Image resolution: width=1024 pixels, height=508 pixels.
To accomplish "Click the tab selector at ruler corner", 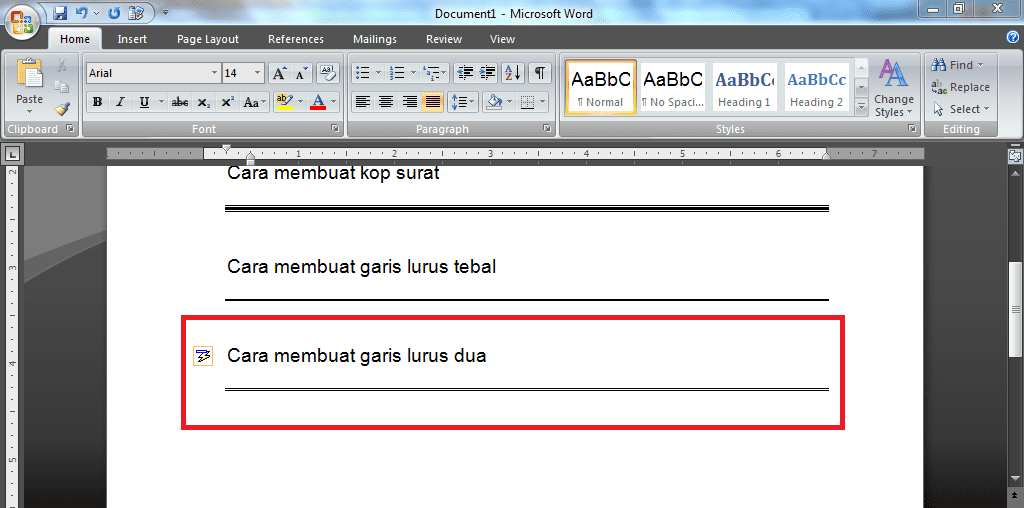I will (x=12, y=155).
